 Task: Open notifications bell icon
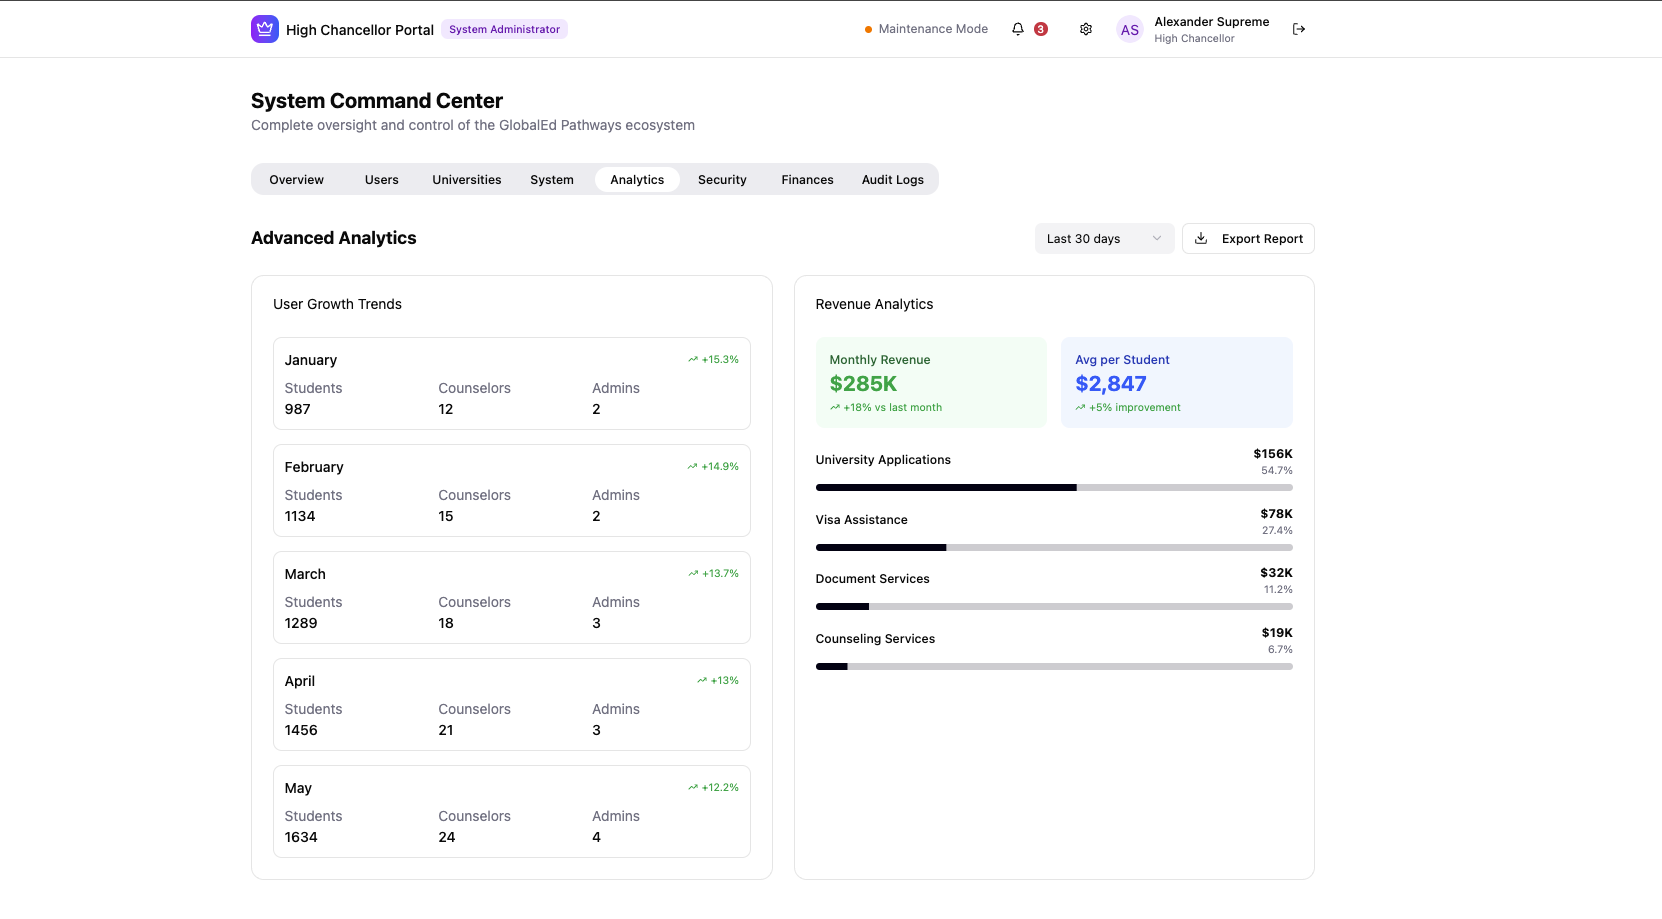1018,29
